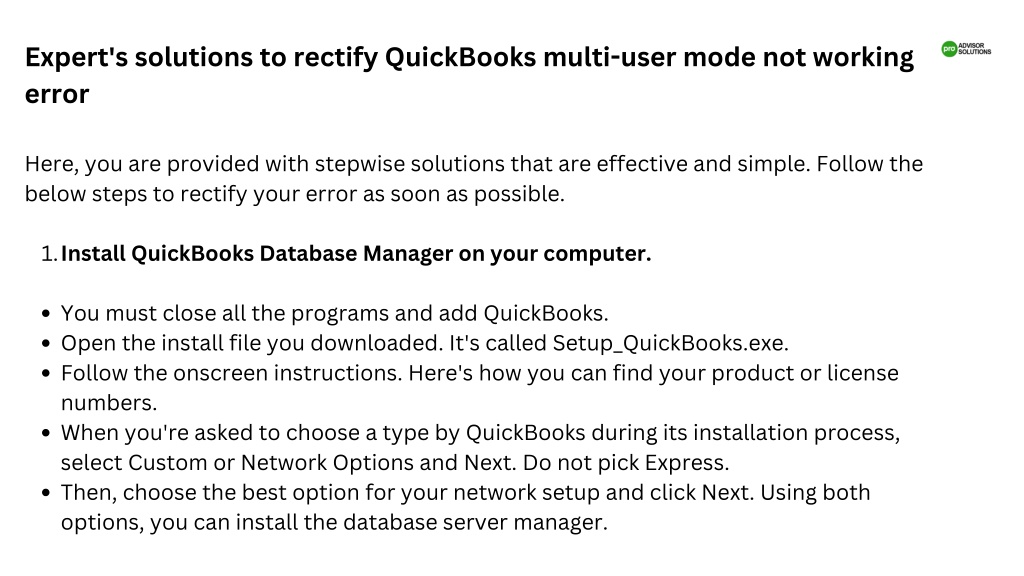
Task: Click the phrase 'install the database server manager'
Action: click(x=421, y=522)
